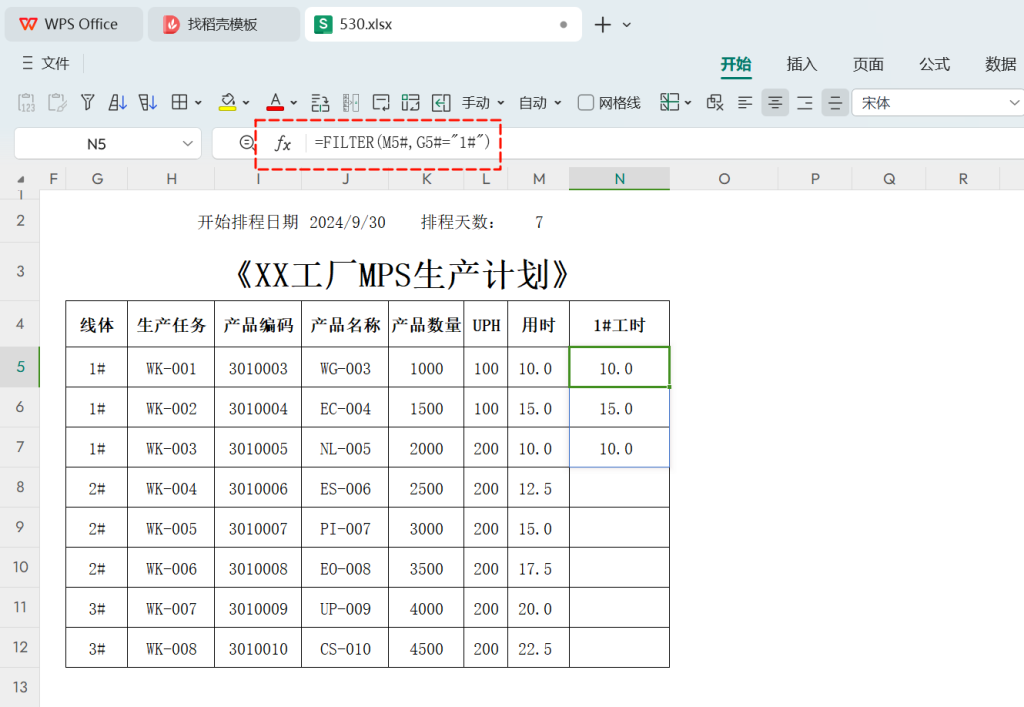Viewport: 1024px width, 707px height.
Task: Open the filter funnel tool
Action: [88, 102]
